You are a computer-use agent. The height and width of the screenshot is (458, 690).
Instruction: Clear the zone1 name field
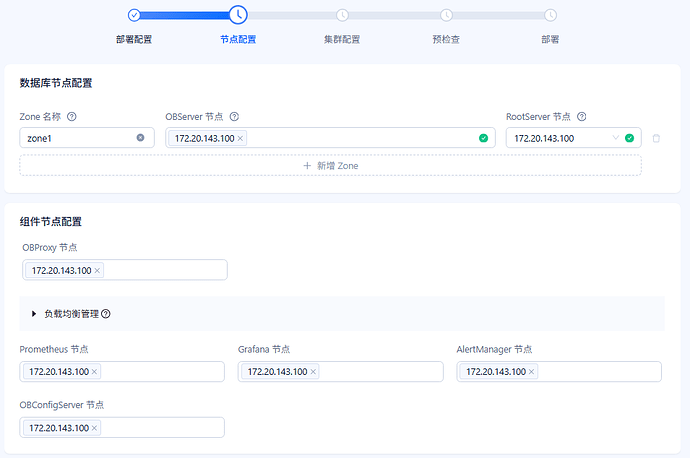(140, 138)
